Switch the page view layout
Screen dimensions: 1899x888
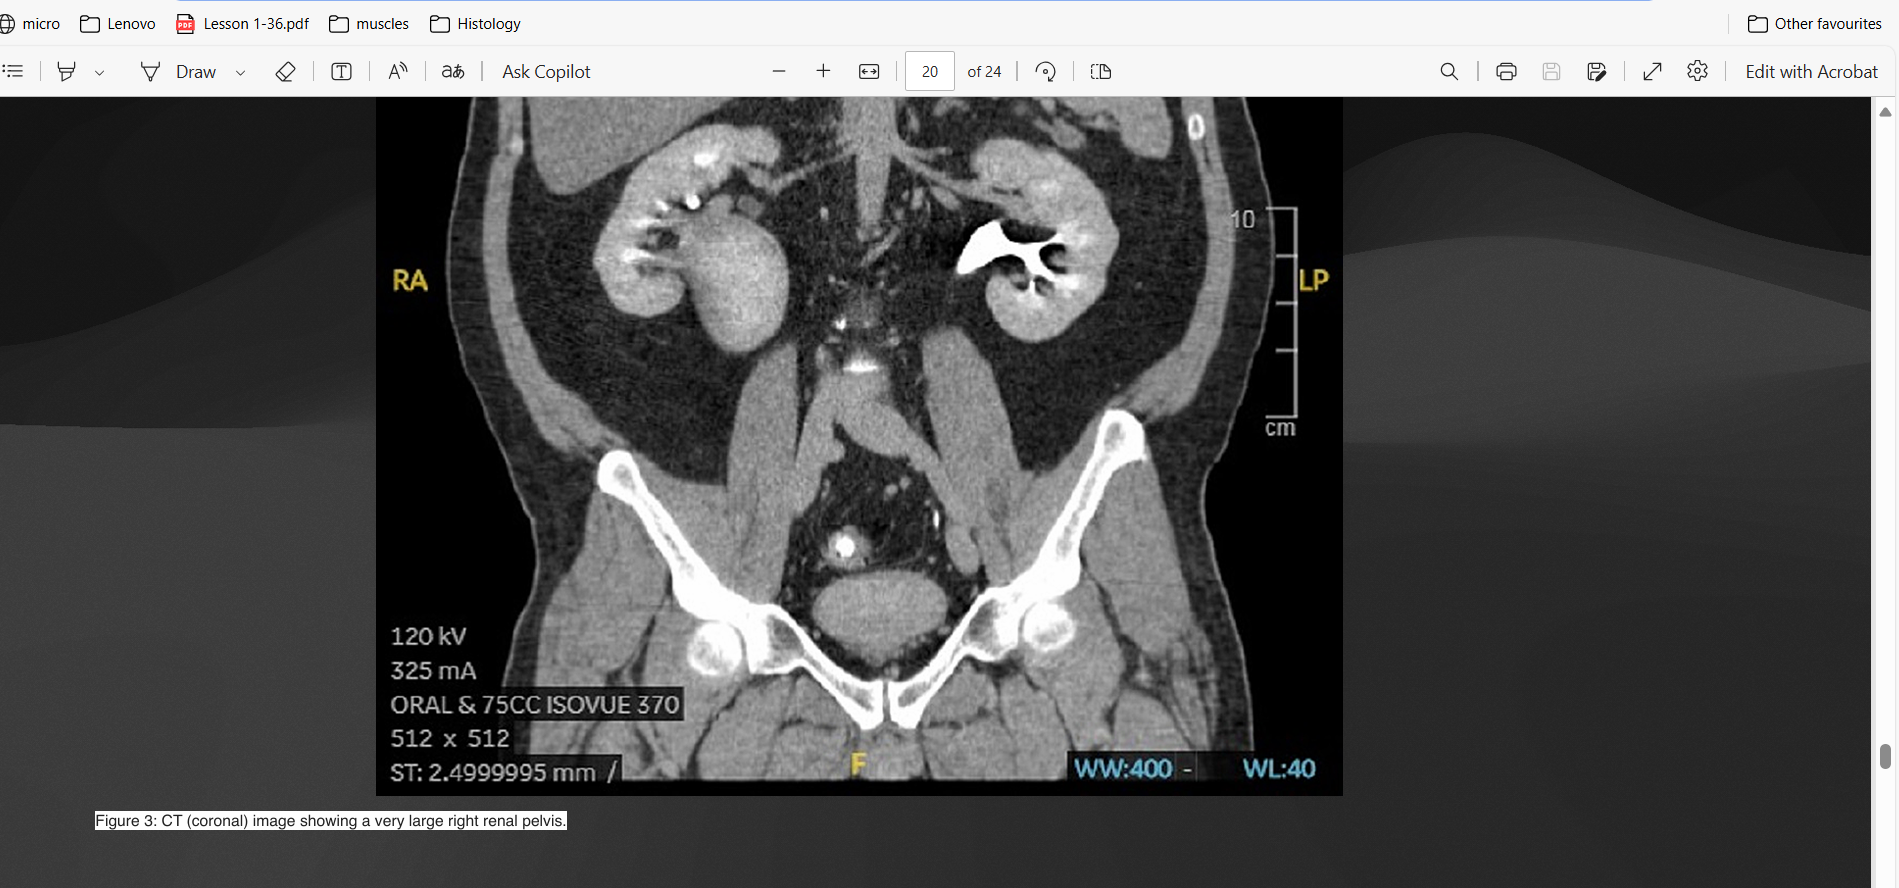[1101, 71]
